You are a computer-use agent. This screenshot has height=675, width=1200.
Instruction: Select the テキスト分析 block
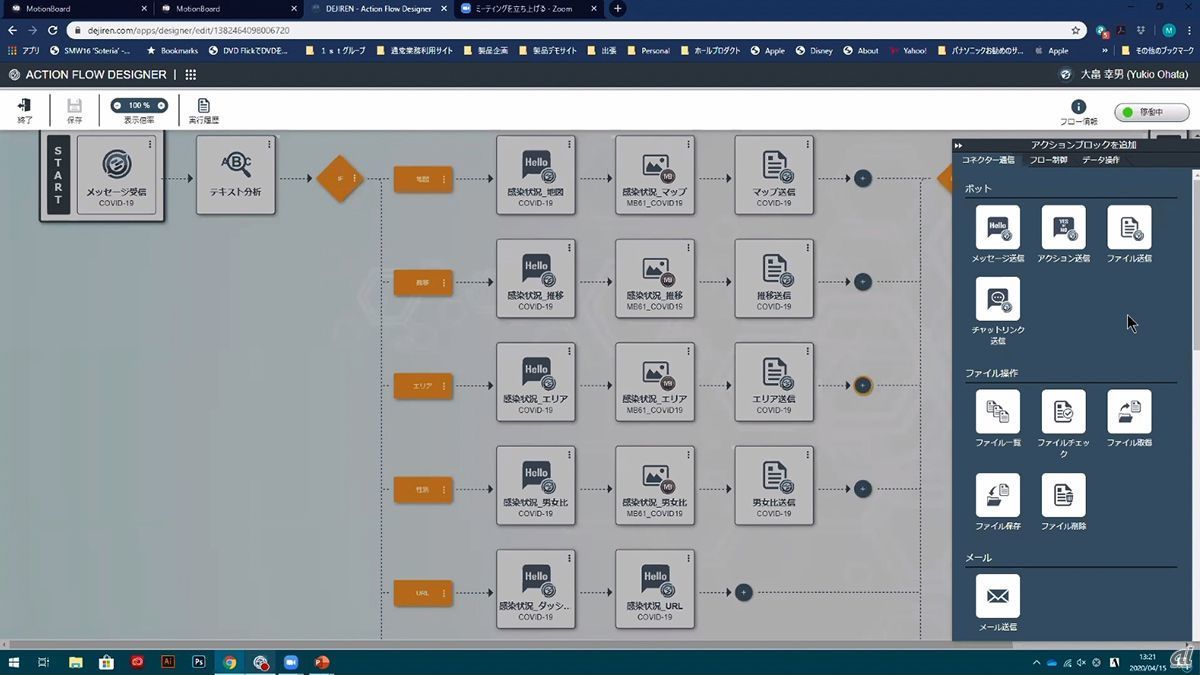point(236,174)
